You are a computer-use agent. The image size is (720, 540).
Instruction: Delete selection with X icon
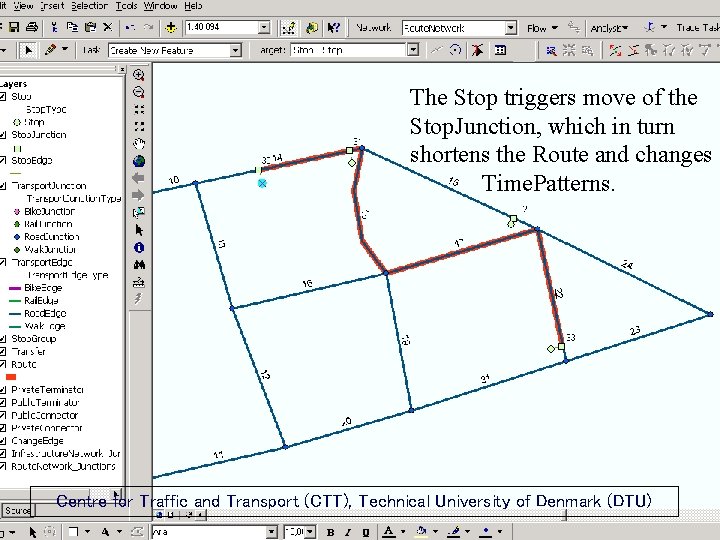pyautogui.click(x=107, y=28)
